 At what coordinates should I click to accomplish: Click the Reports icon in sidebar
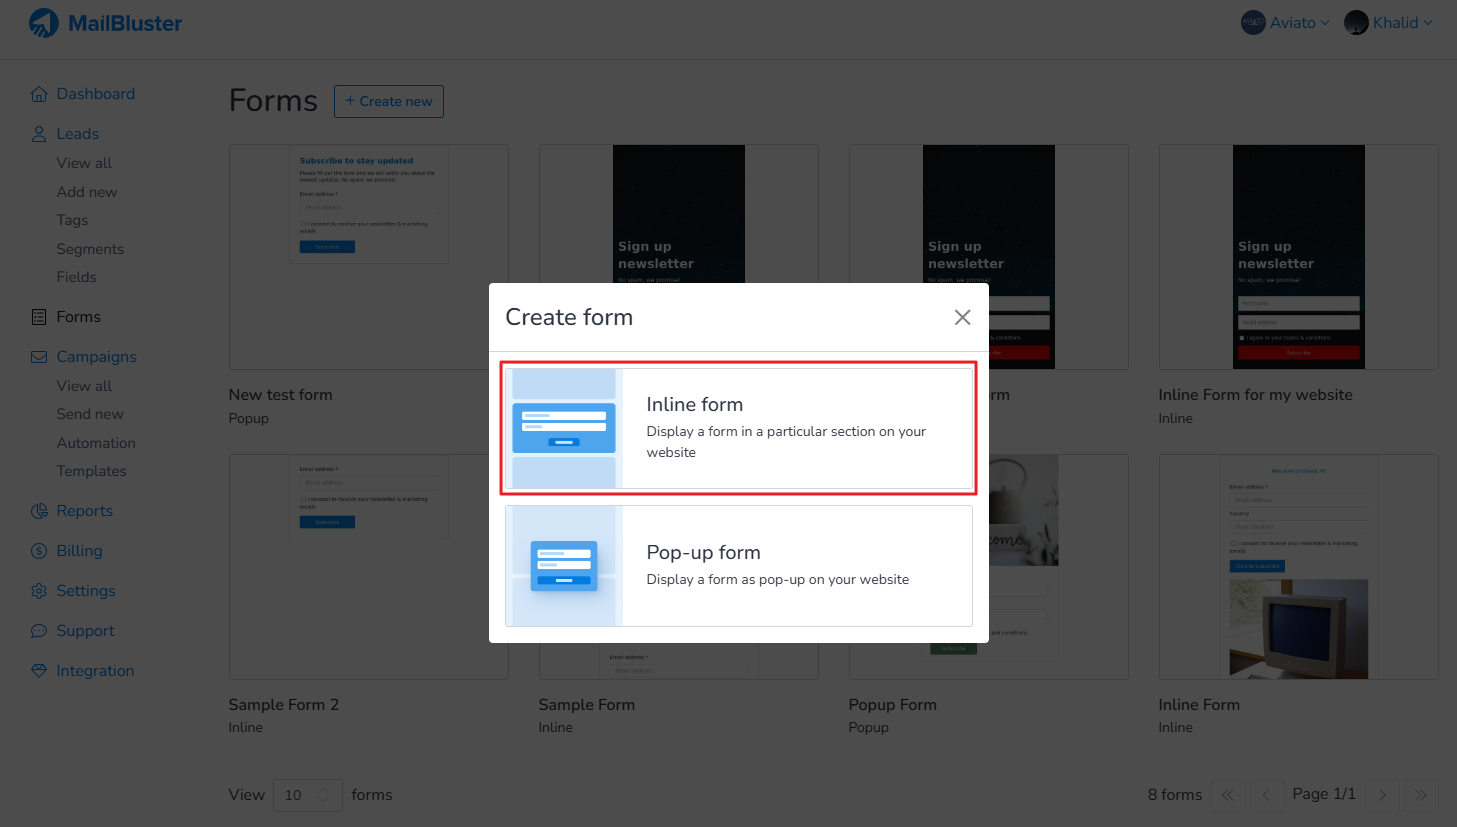(38, 510)
